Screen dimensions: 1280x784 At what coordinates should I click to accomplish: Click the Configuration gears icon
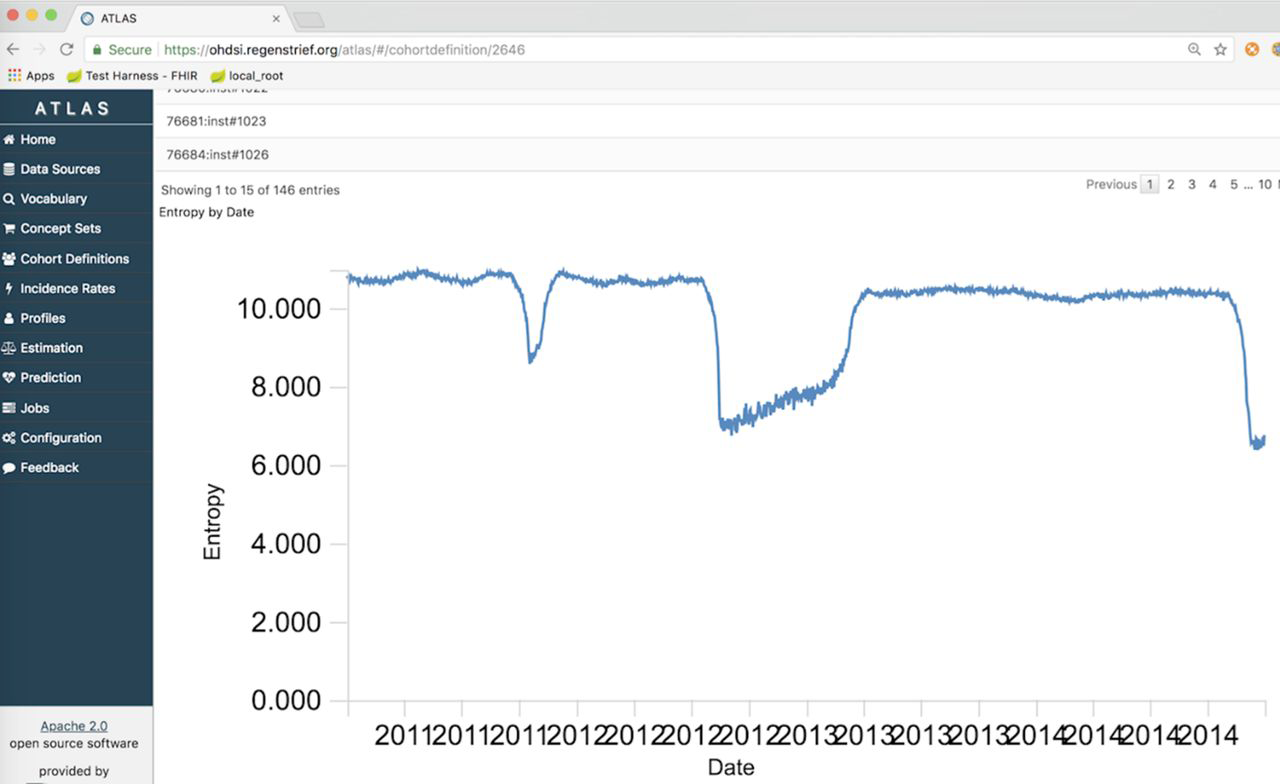tap(9, 438)
